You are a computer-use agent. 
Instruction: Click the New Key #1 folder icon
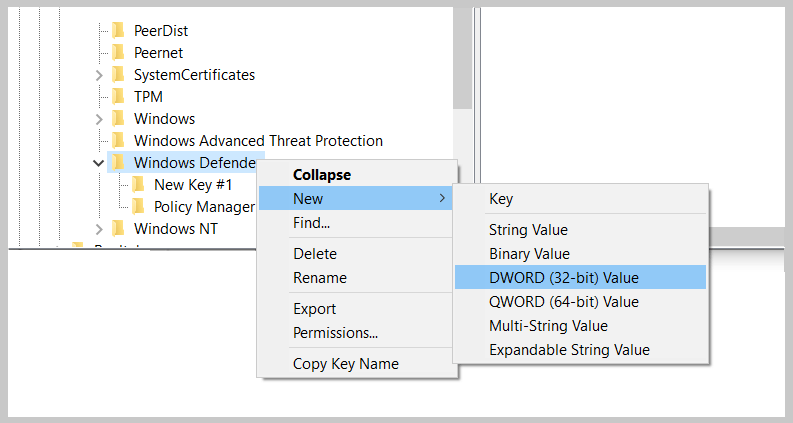pyautogui.click(x=138, y=184)
